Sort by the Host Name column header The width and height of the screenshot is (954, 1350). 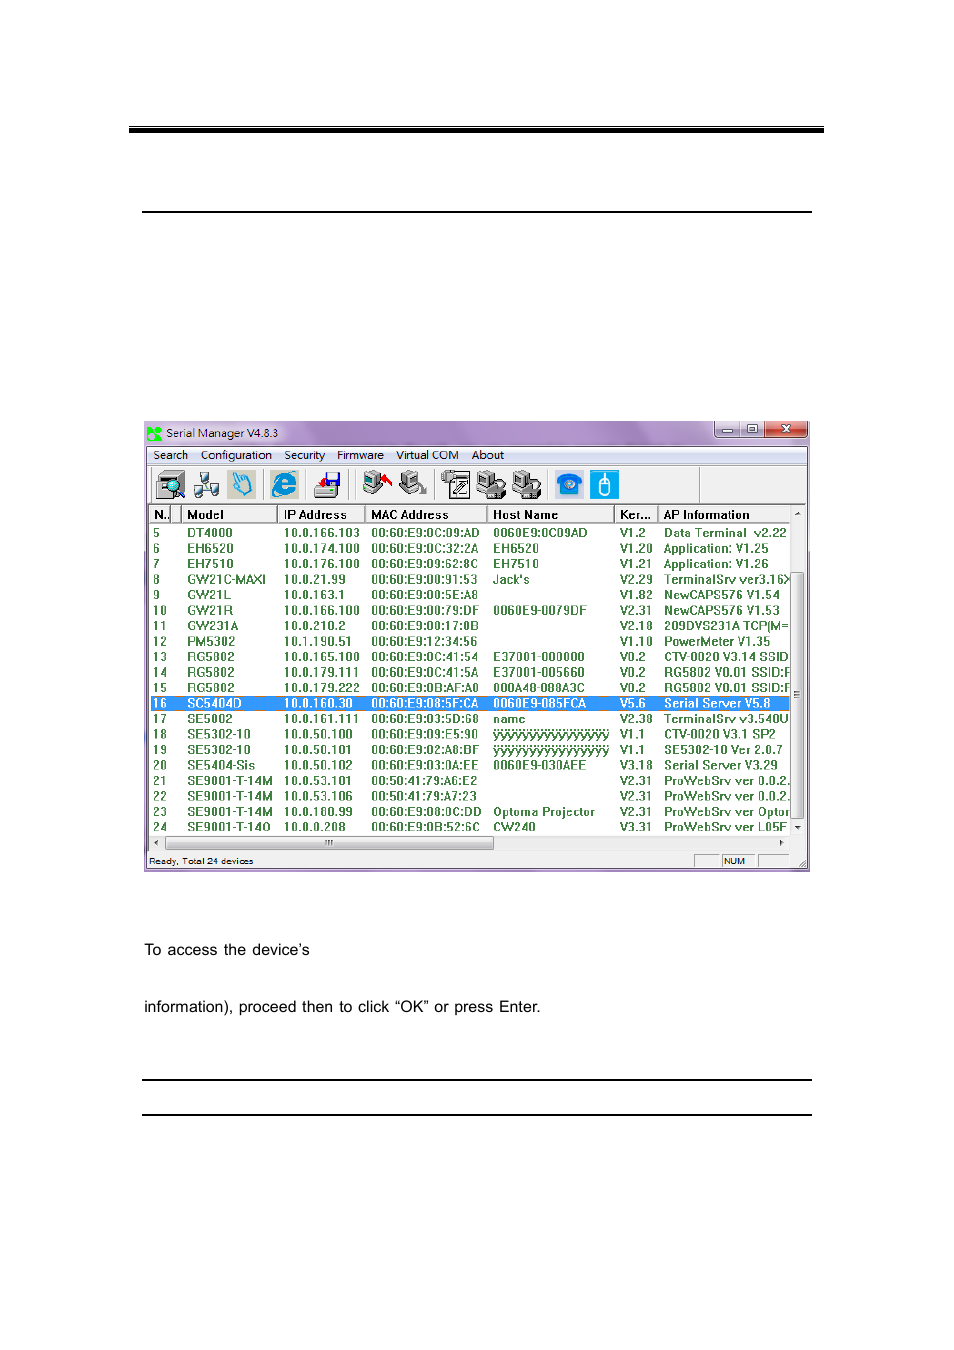point(550,514)
